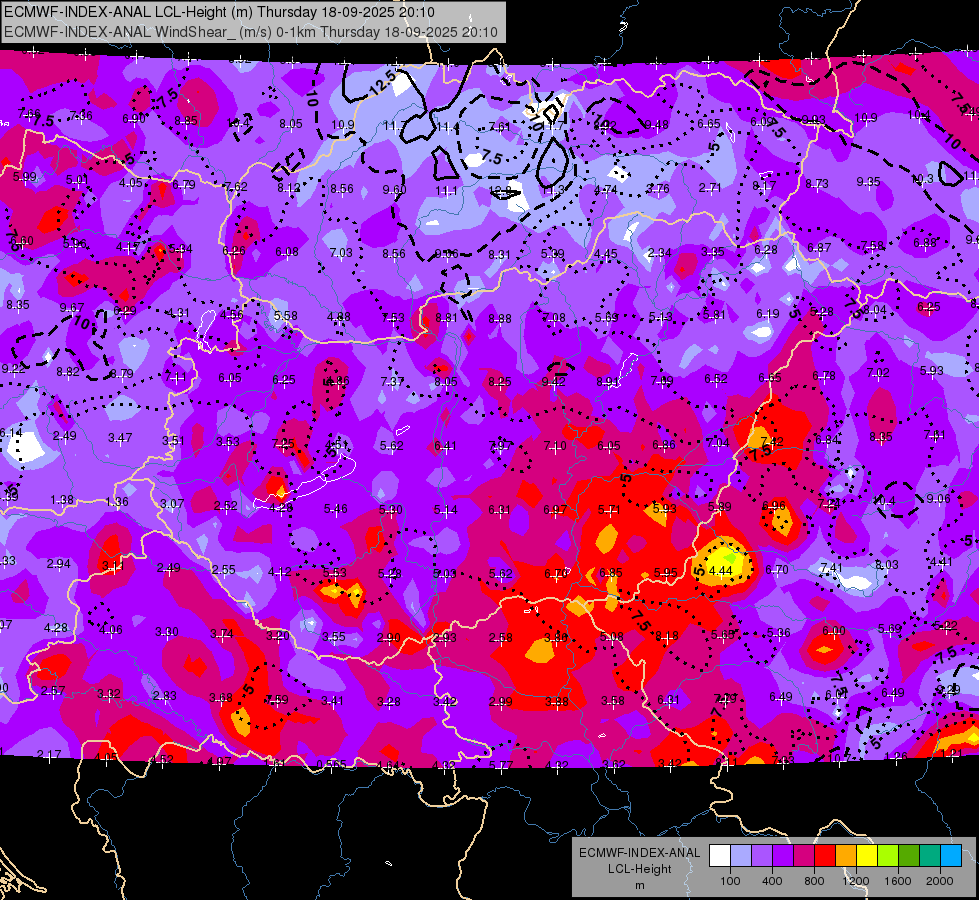Click the '2.99' grid value

click(x=501, y=702)
